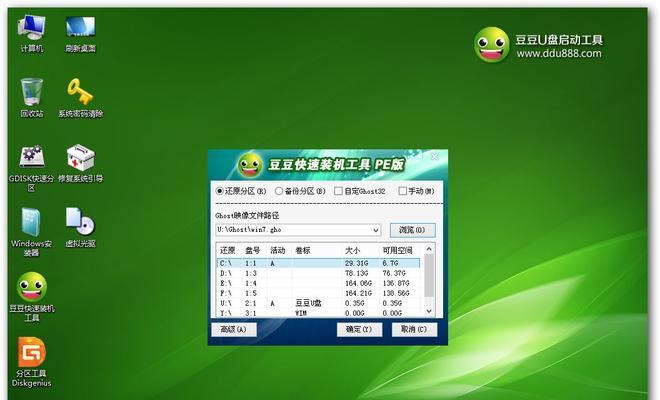Click the 盘号 column header
The width and height of the screenshot is (660, 400).
click(253, 251)
